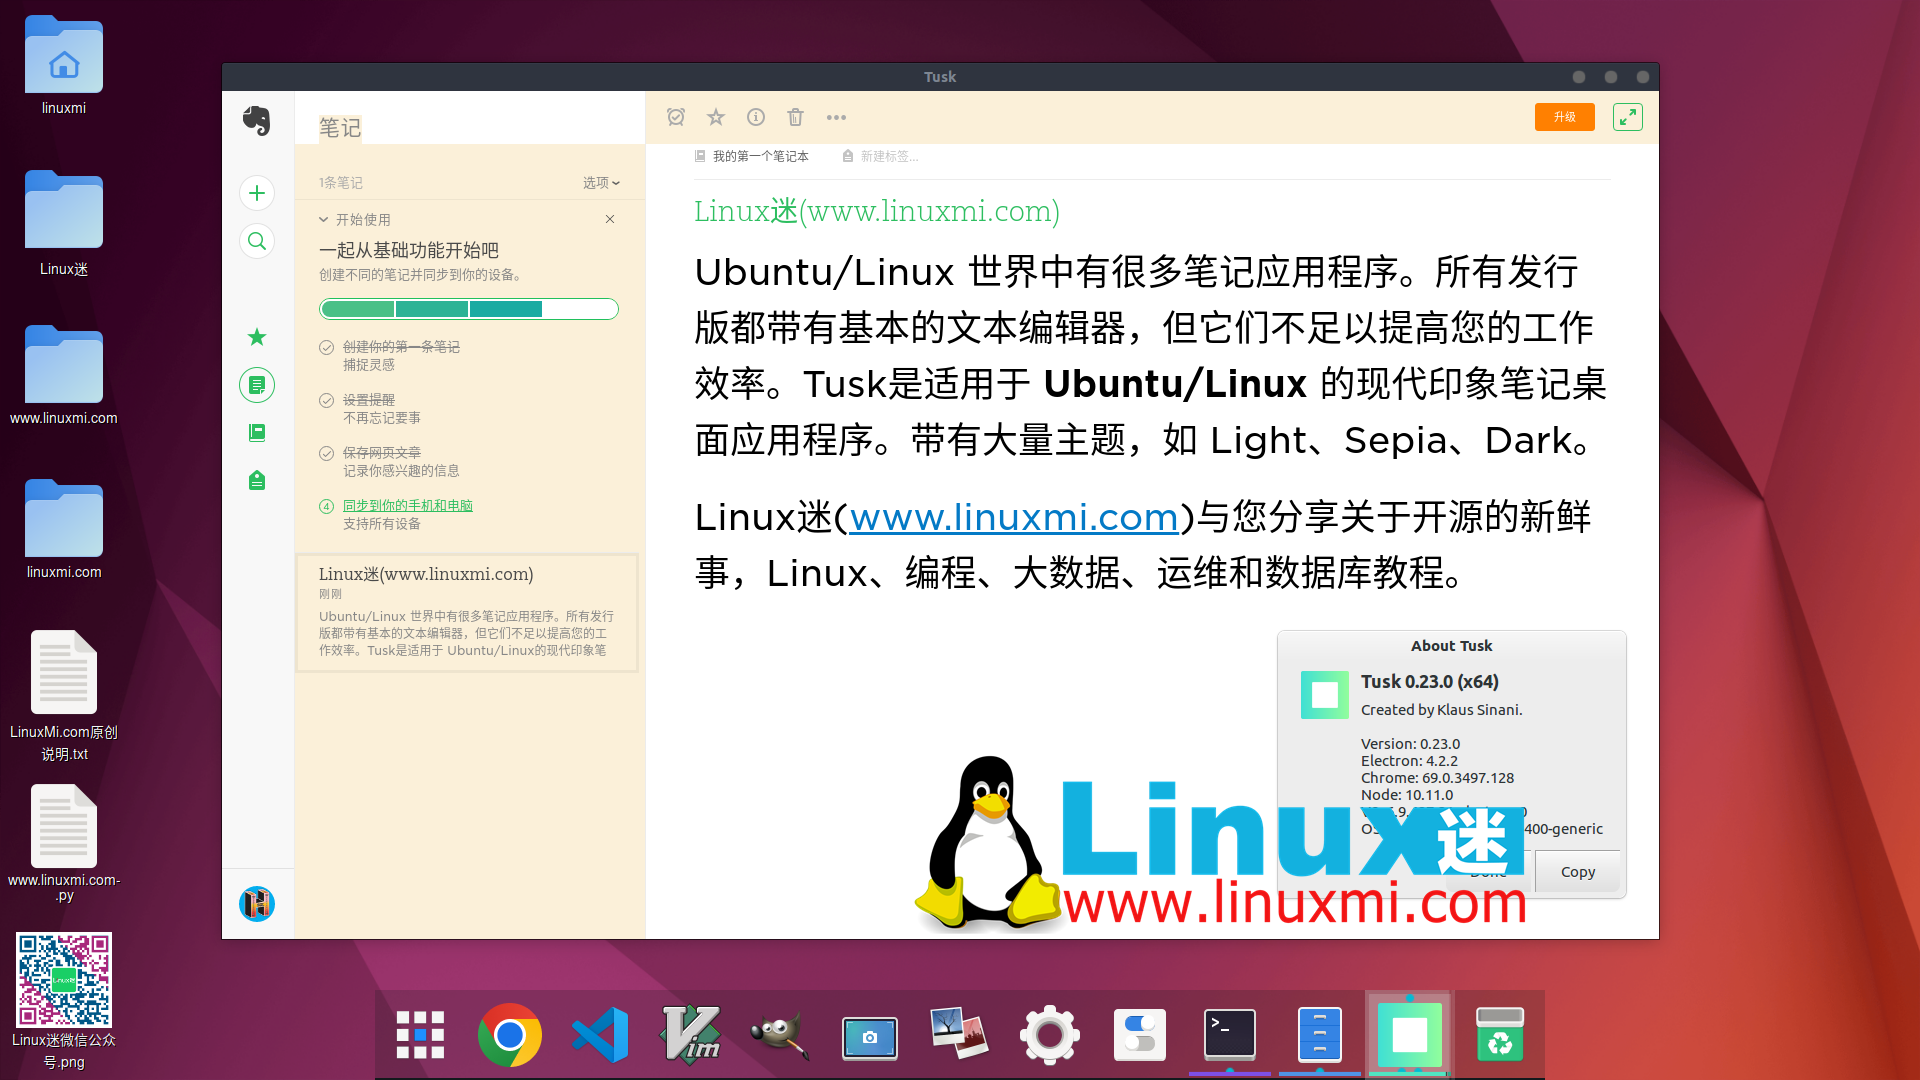This screenshot has width=1920, height=1080.
Task: Open system settings gear in dock
Action: (1049, 1035)
